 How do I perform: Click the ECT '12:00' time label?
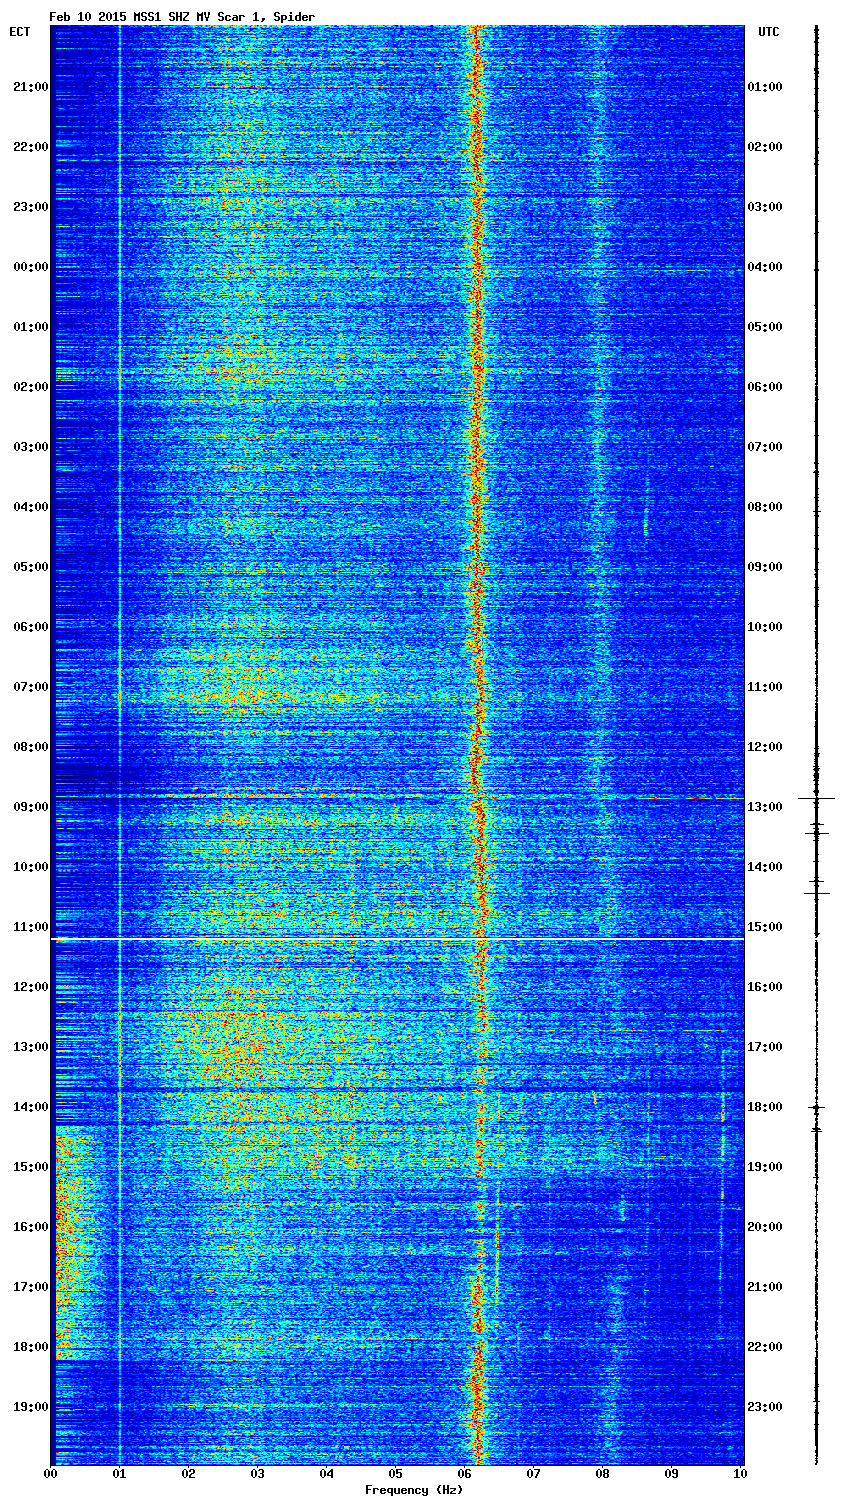click(30, 987)
